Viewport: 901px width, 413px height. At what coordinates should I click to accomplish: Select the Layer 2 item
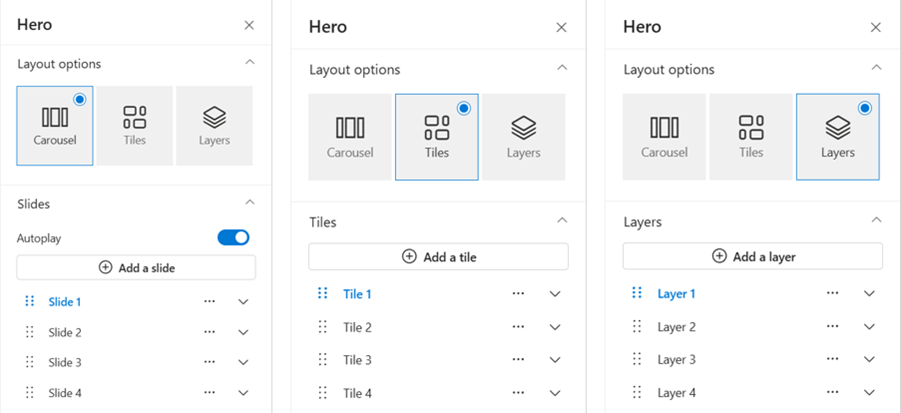(x=677, y=327)
